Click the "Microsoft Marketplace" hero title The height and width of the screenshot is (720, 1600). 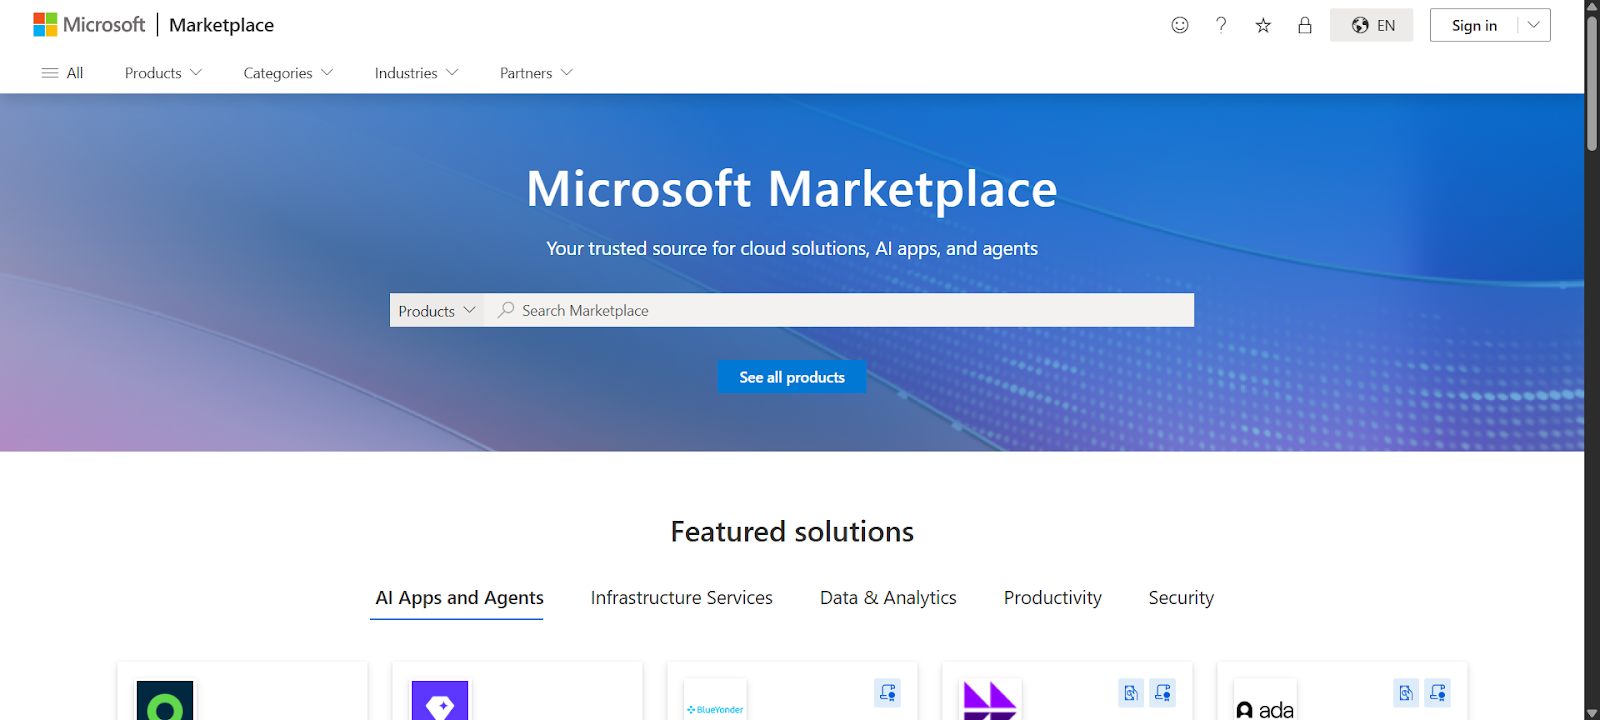[x=792, y=188]
